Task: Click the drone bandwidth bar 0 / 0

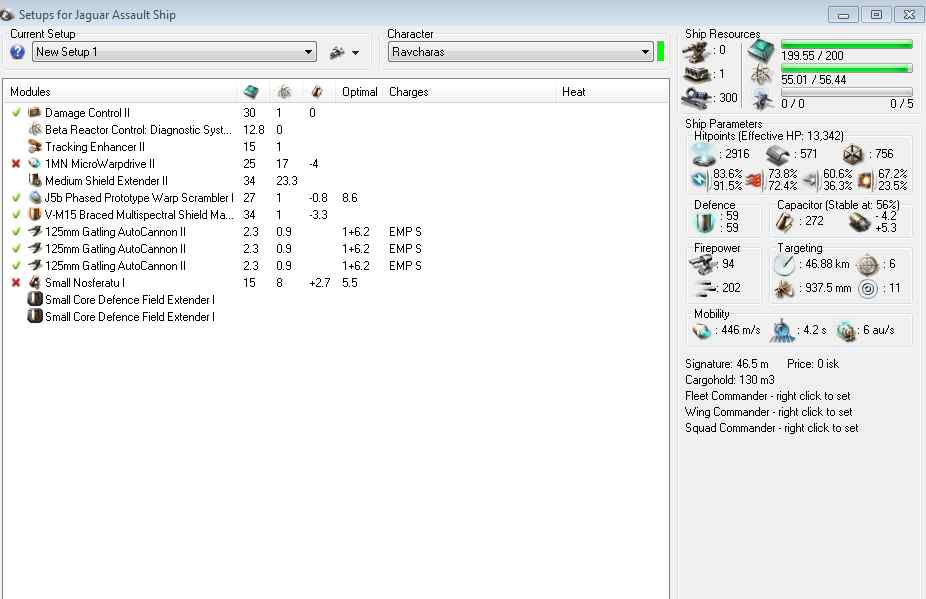Action: [x=846, y=92]
